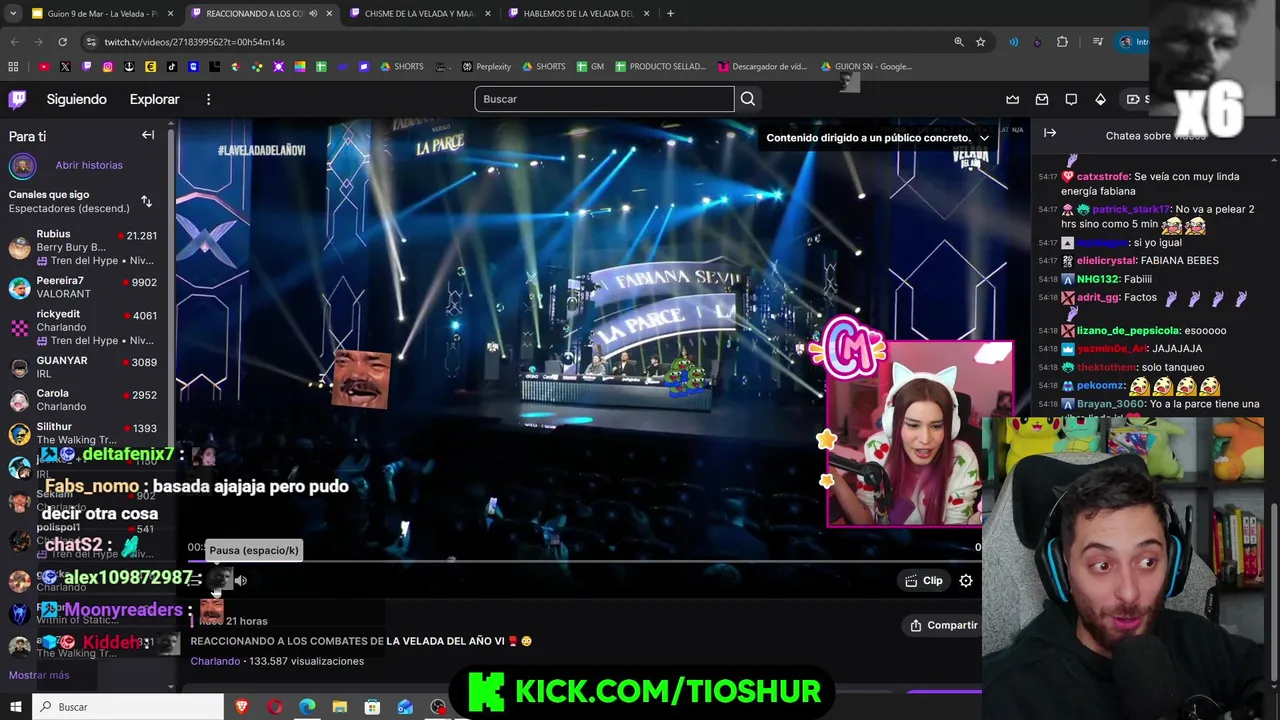Open Twitch home via purple logo

[x=18, y=99]
